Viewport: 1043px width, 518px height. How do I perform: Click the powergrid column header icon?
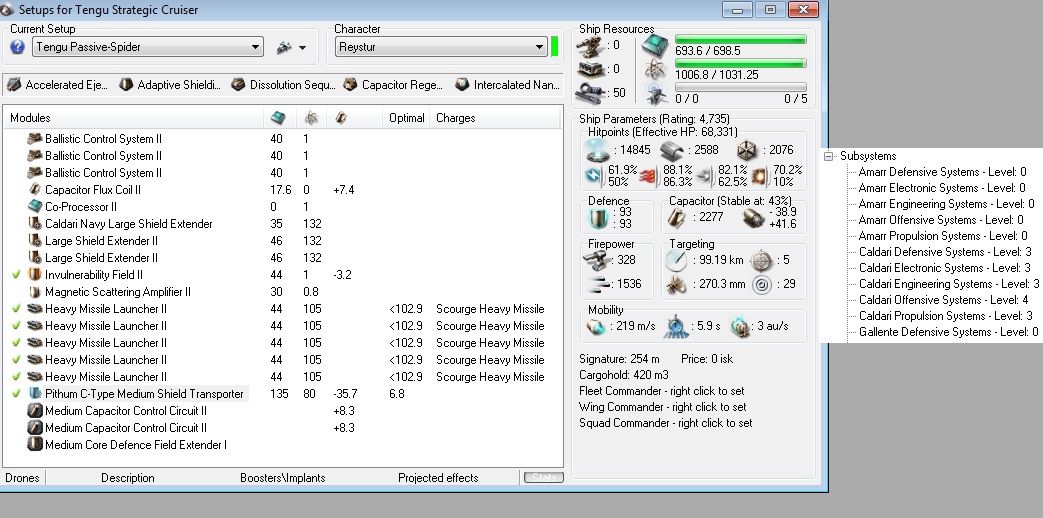click(310, 118)
